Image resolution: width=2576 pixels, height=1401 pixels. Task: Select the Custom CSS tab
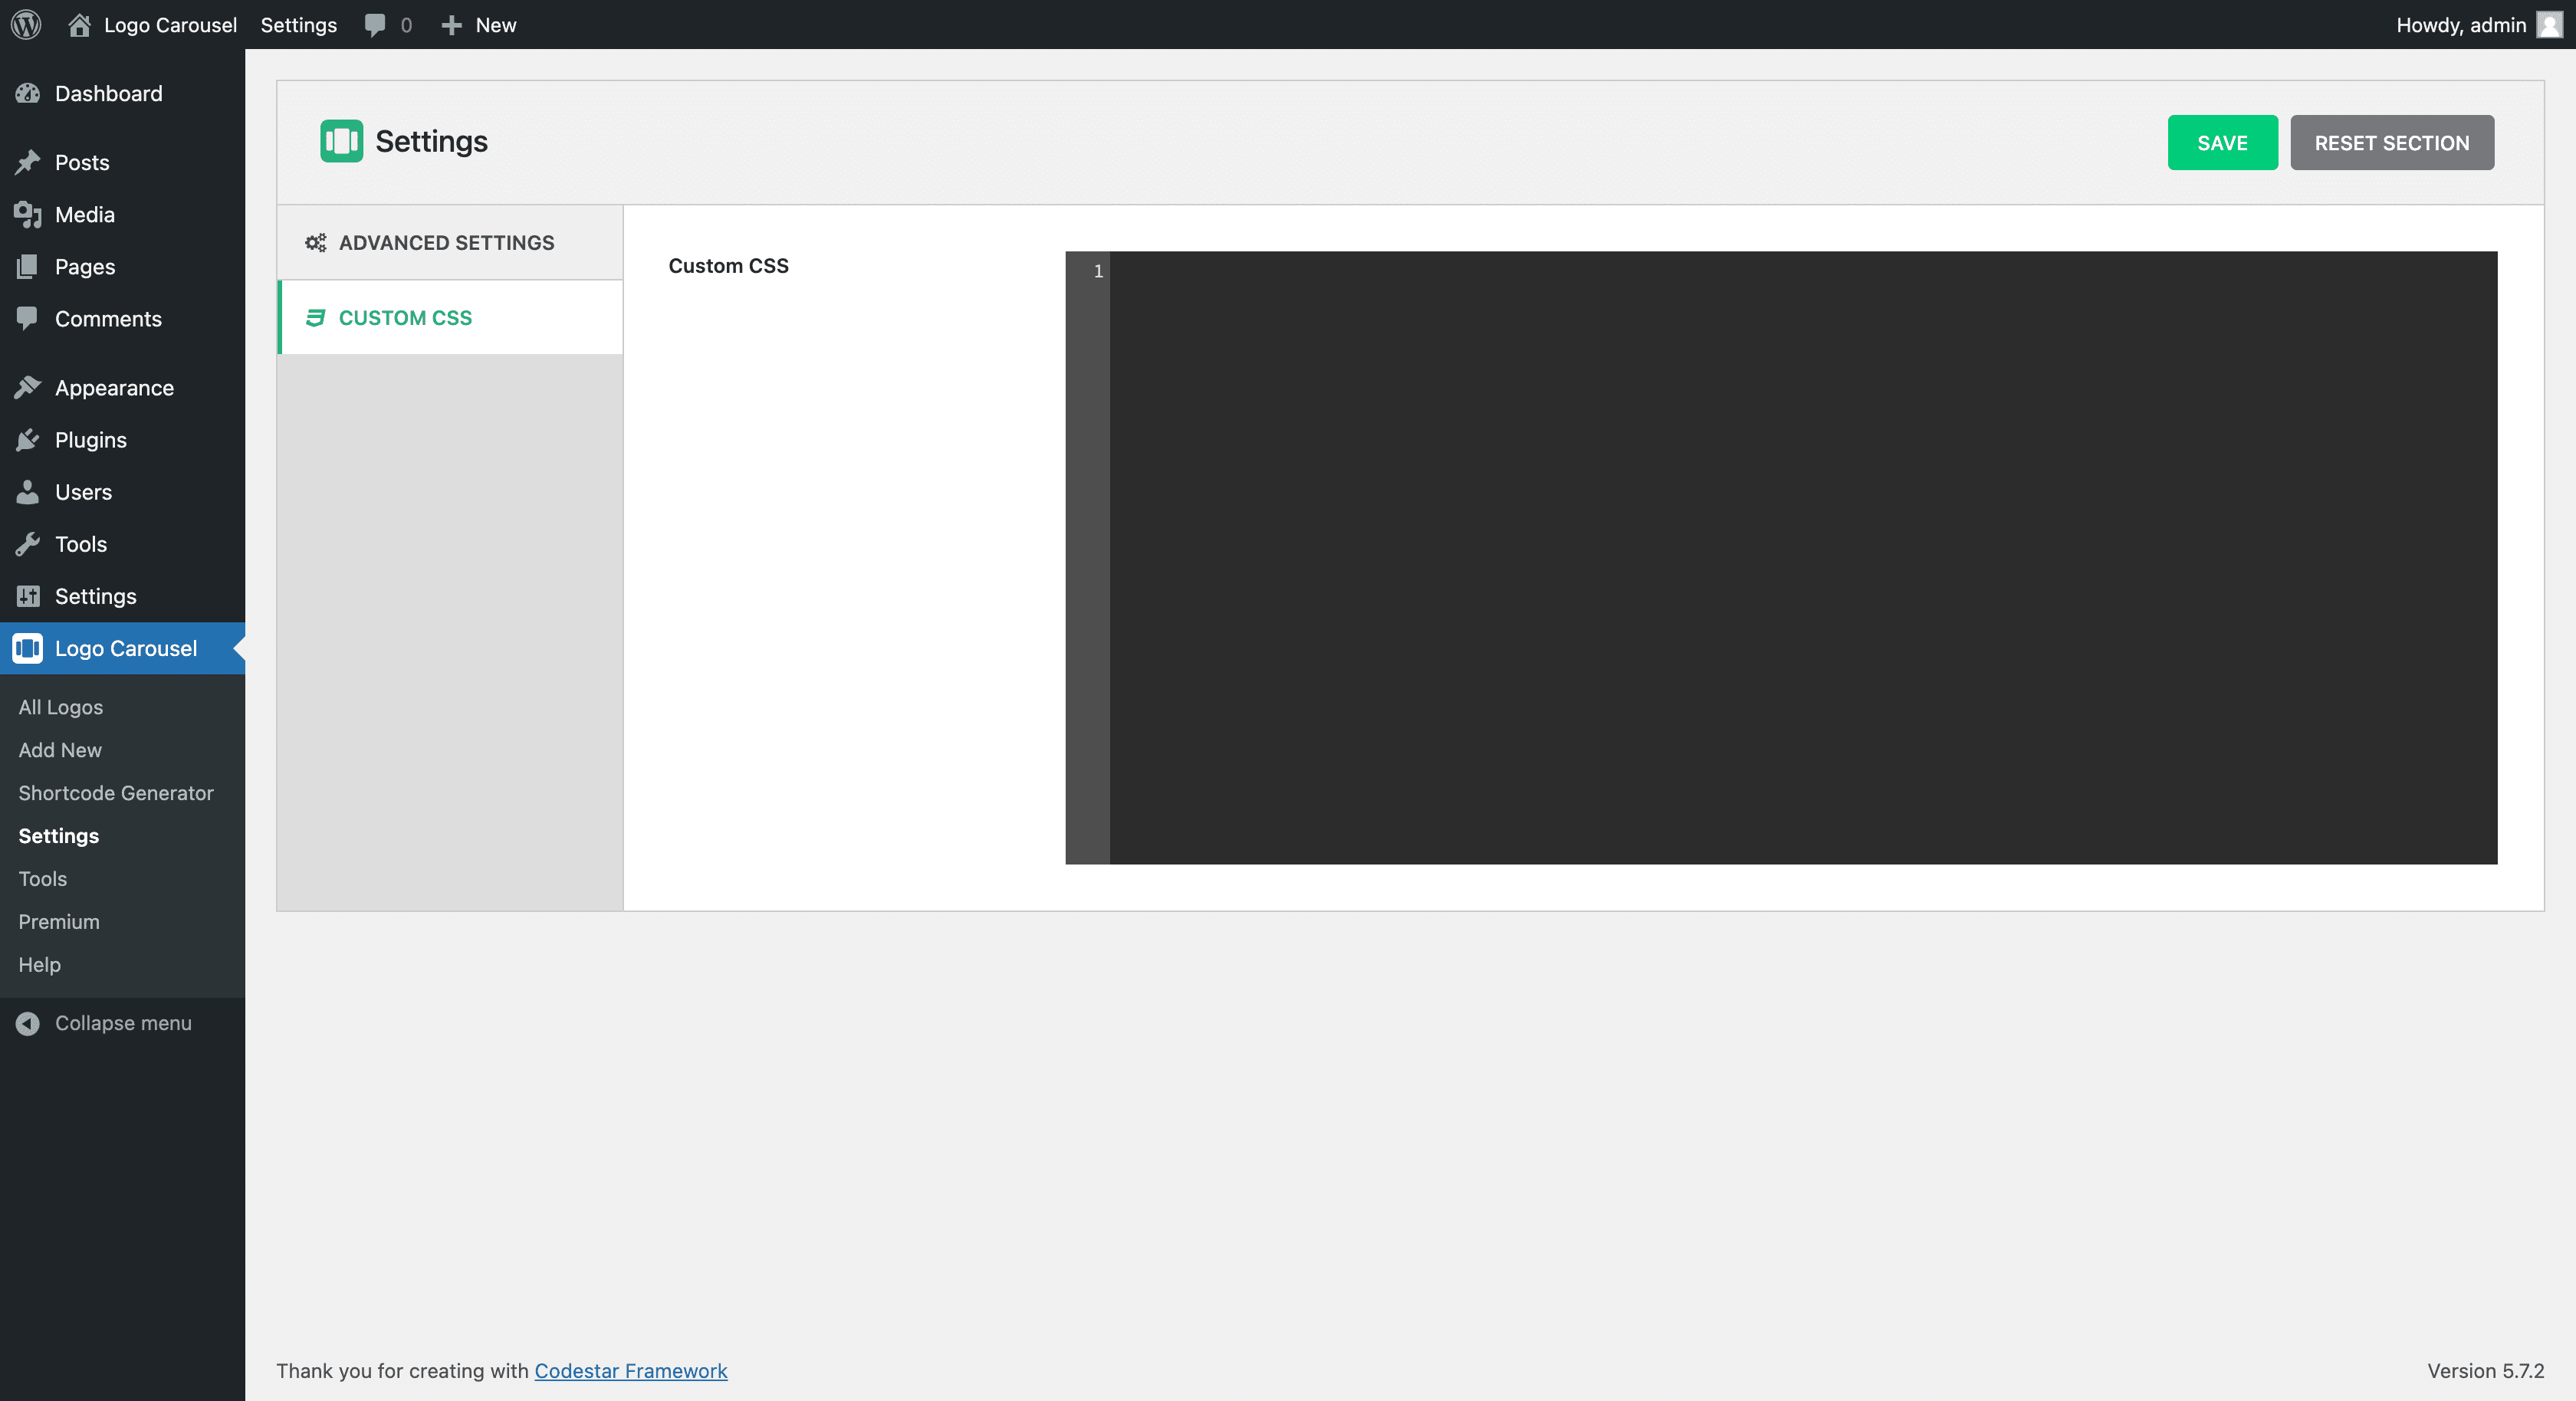405,318
